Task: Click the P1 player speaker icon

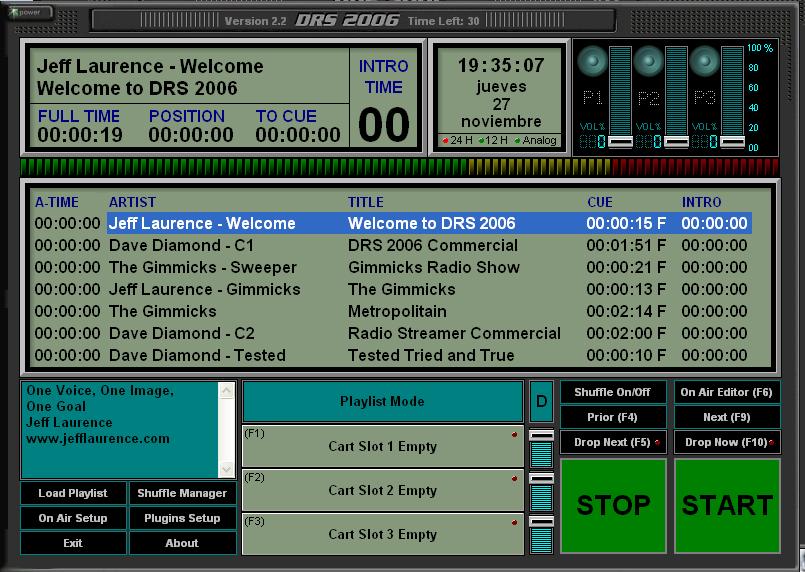Action: (592, 61)
